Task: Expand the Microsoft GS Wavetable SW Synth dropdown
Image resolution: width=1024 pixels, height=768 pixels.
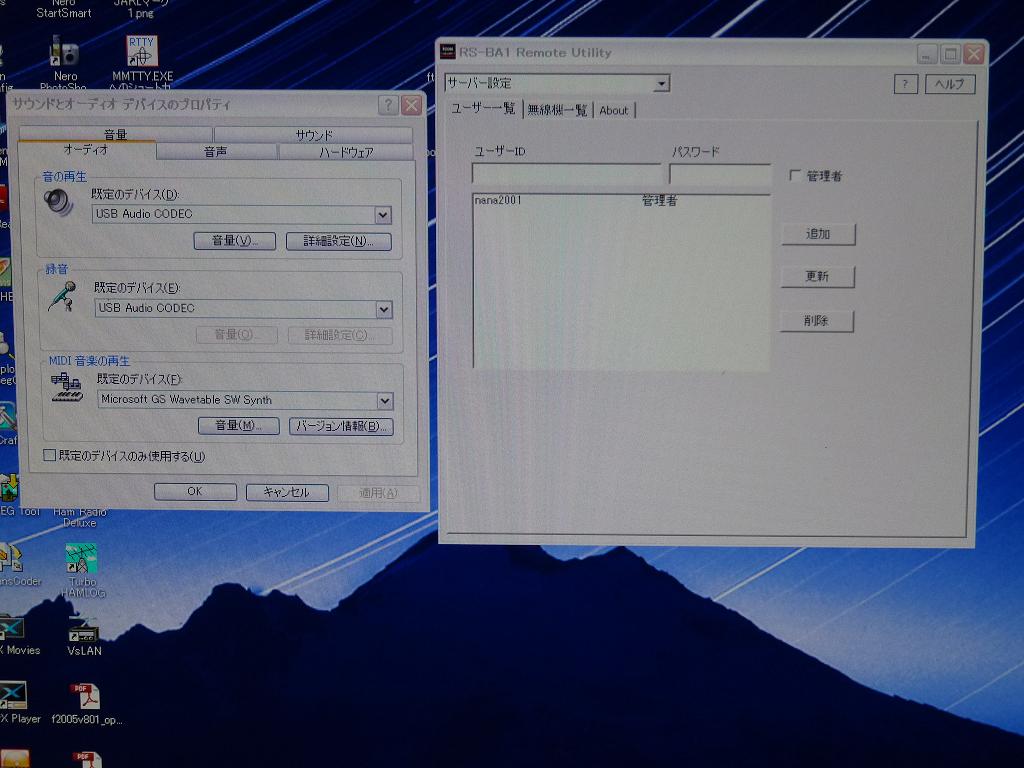Action: pos(384,401)
